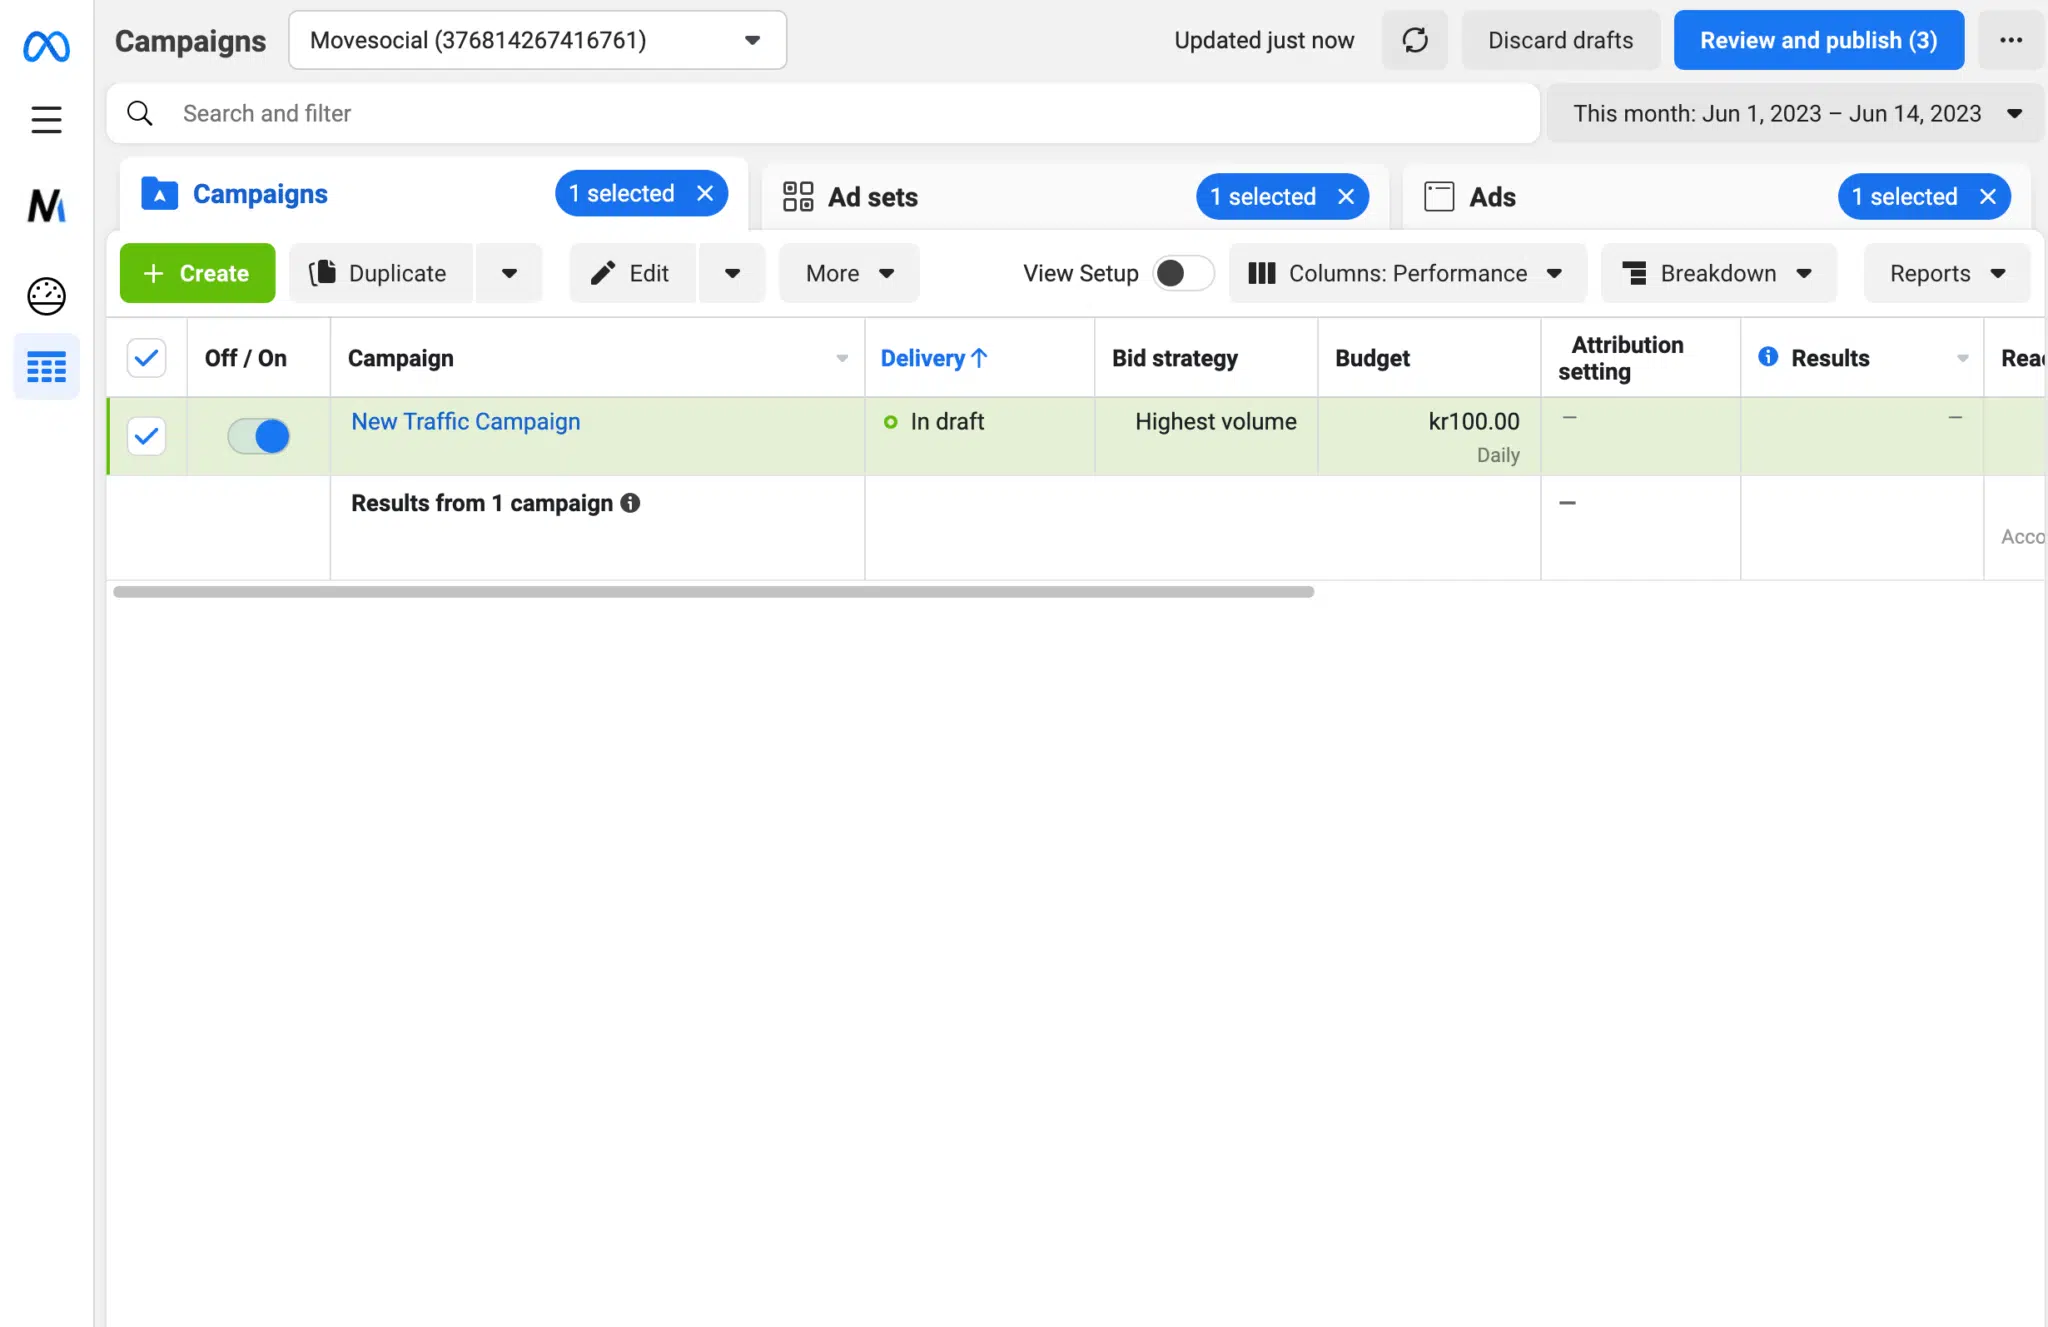Turn off the New Traffic Campaign switch
This screenshot has height=1327, width=2048.
tap(258, 436)
